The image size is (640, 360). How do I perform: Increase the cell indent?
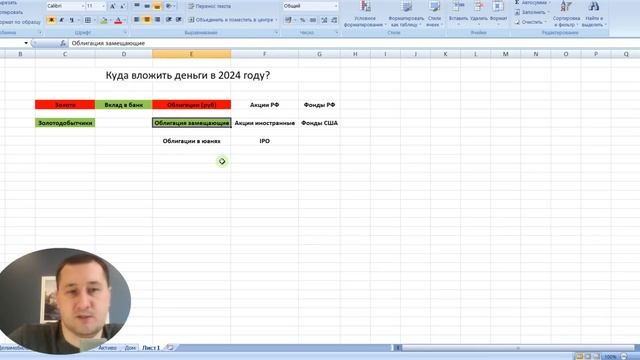coord(179,20)
